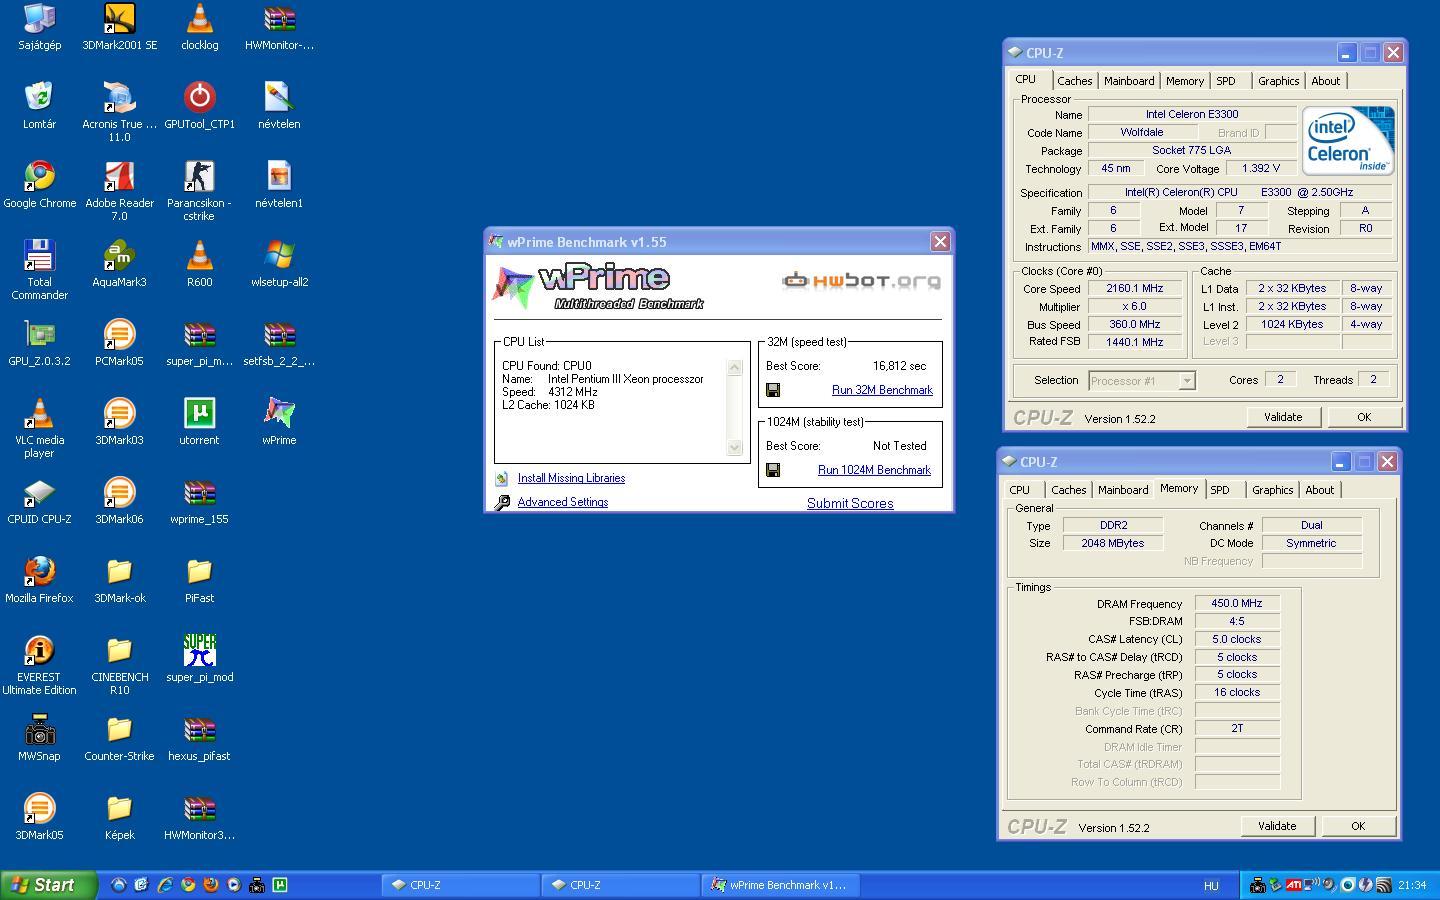Launch MWSnap desktop icon
This screenshot has width=1440, height=900.
click(39, 730)
